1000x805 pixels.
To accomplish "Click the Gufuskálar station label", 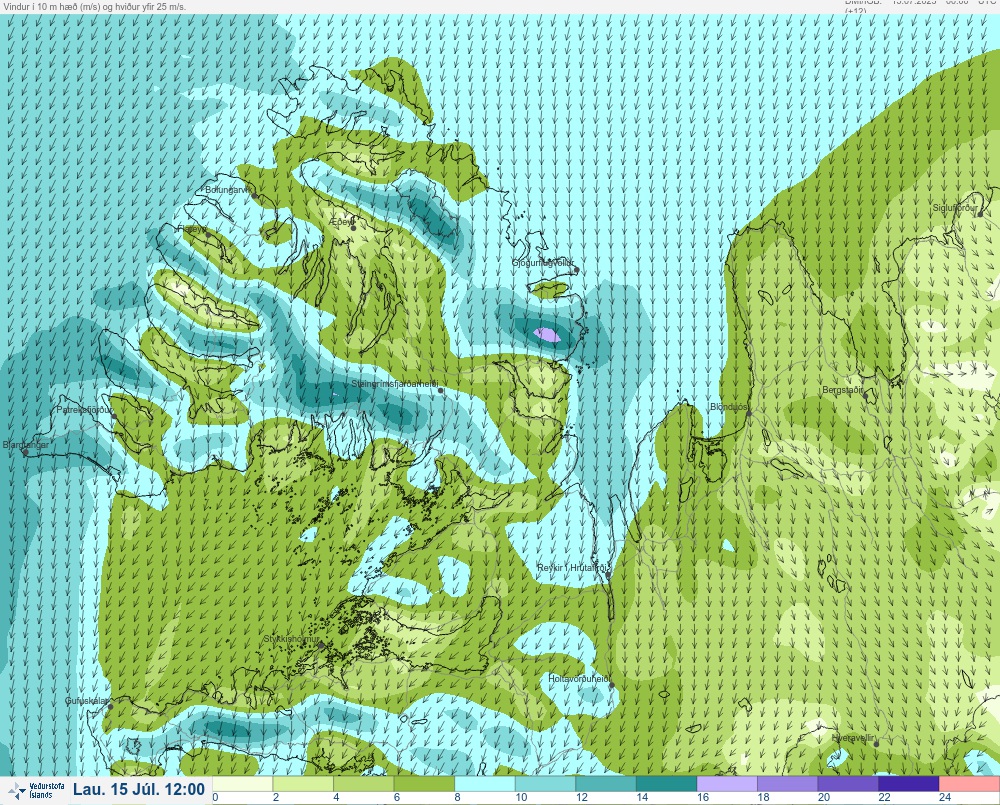I will point(87,700).
